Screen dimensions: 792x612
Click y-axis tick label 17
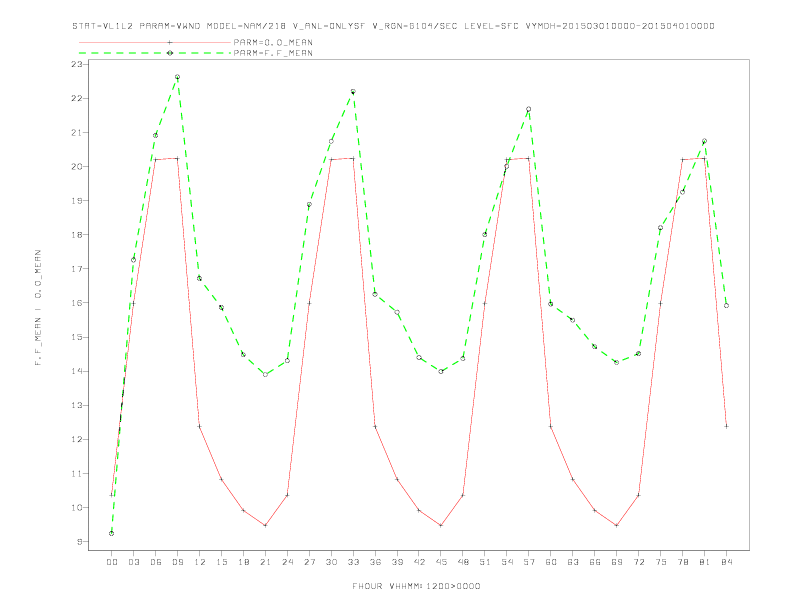pos(76,269)
